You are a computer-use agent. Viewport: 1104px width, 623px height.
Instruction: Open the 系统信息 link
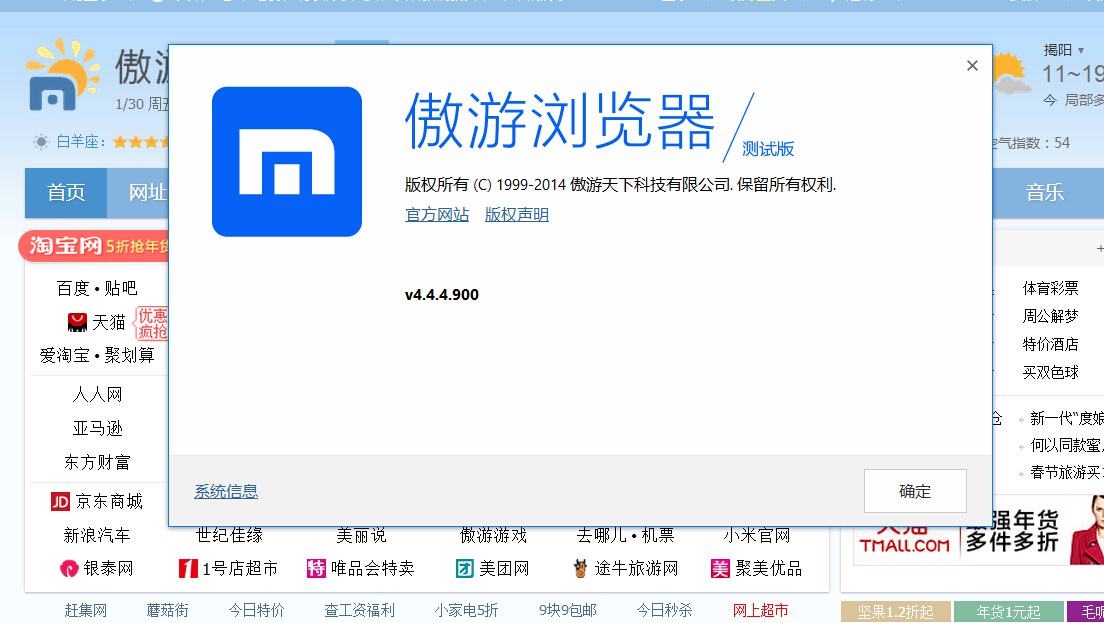pyautogui.click(x=226, y=491)
